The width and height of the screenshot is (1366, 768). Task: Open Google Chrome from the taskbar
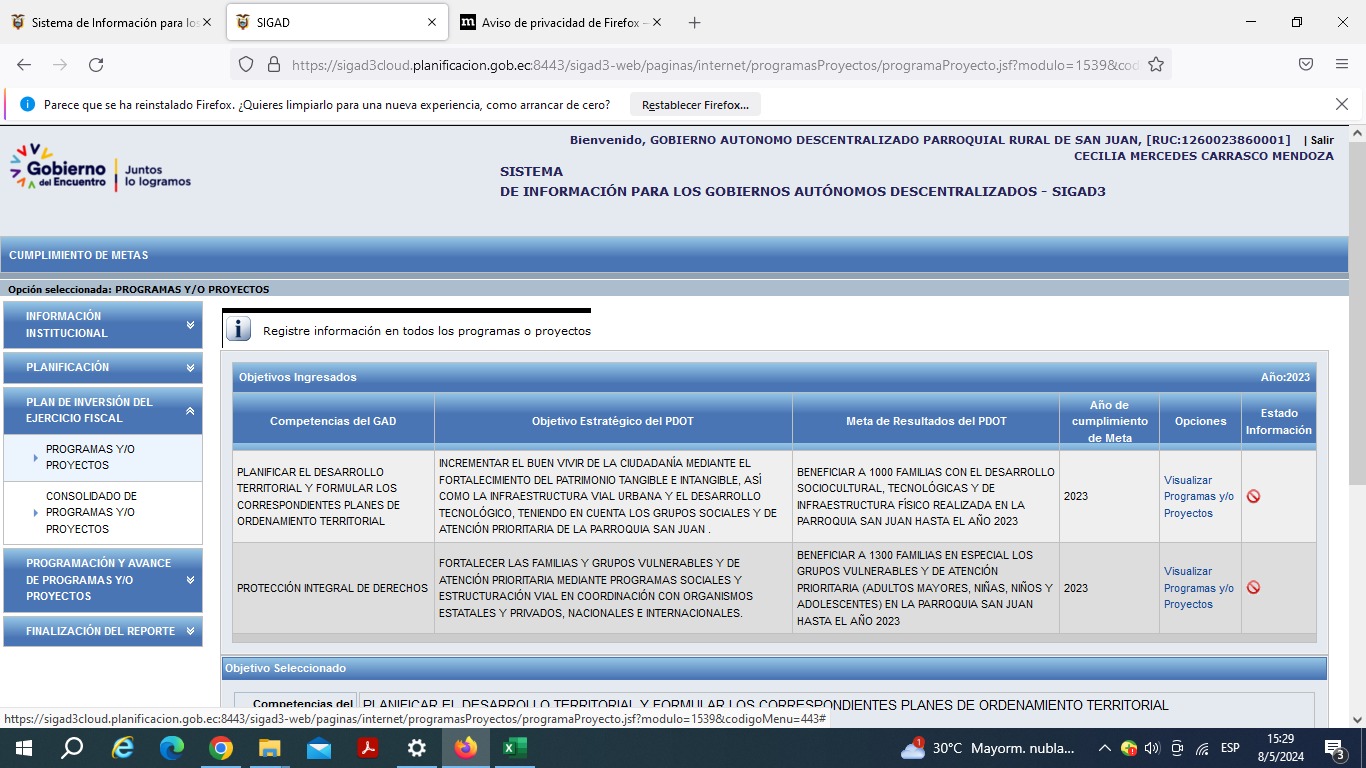[221, 748]
